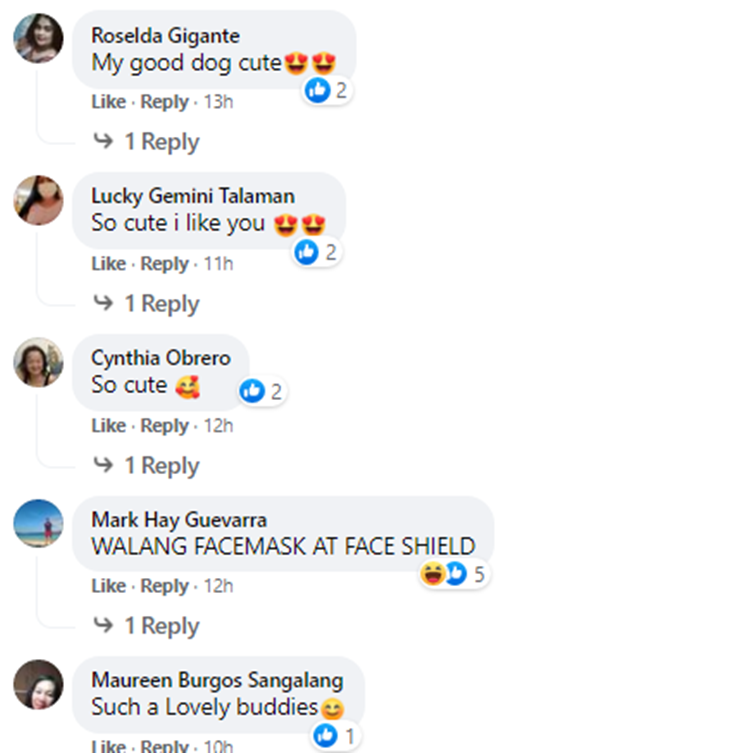750x753 pixels.
Task: View haha and like reactions on Mark Hay Guevarra's comment
Action: click(x=454, y=574)
